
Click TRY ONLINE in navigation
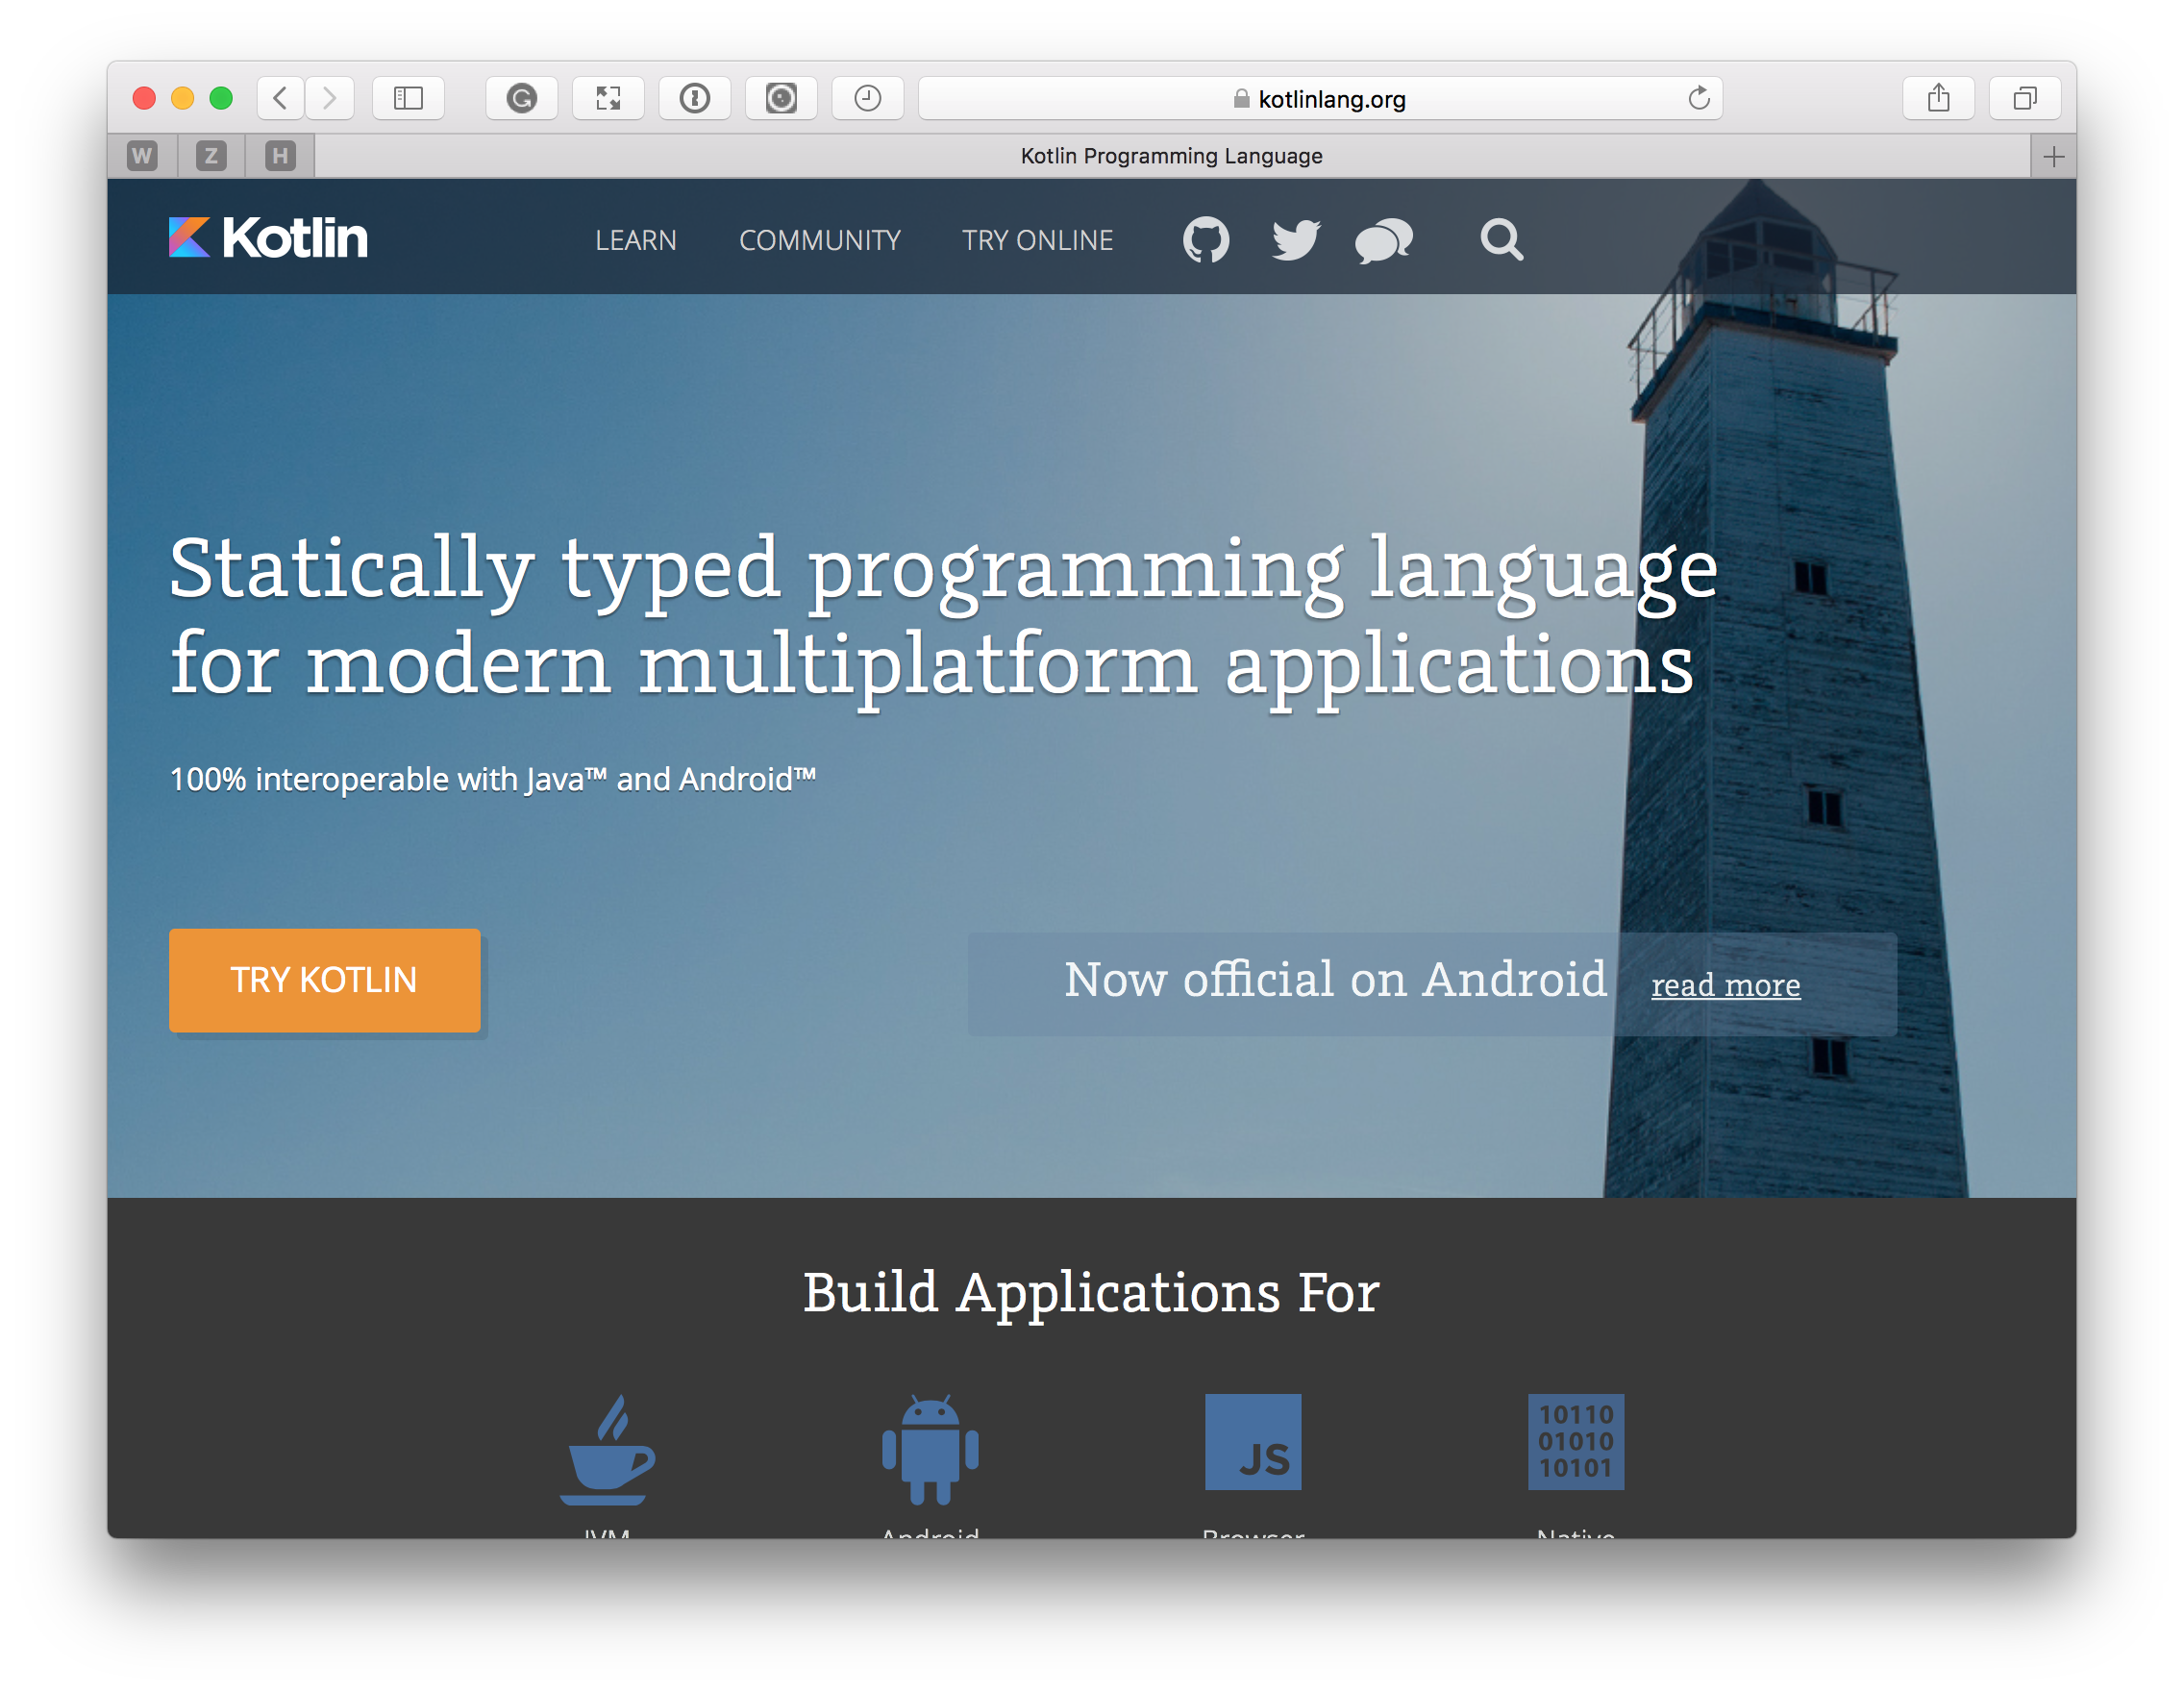click(x=1037, y=240)
